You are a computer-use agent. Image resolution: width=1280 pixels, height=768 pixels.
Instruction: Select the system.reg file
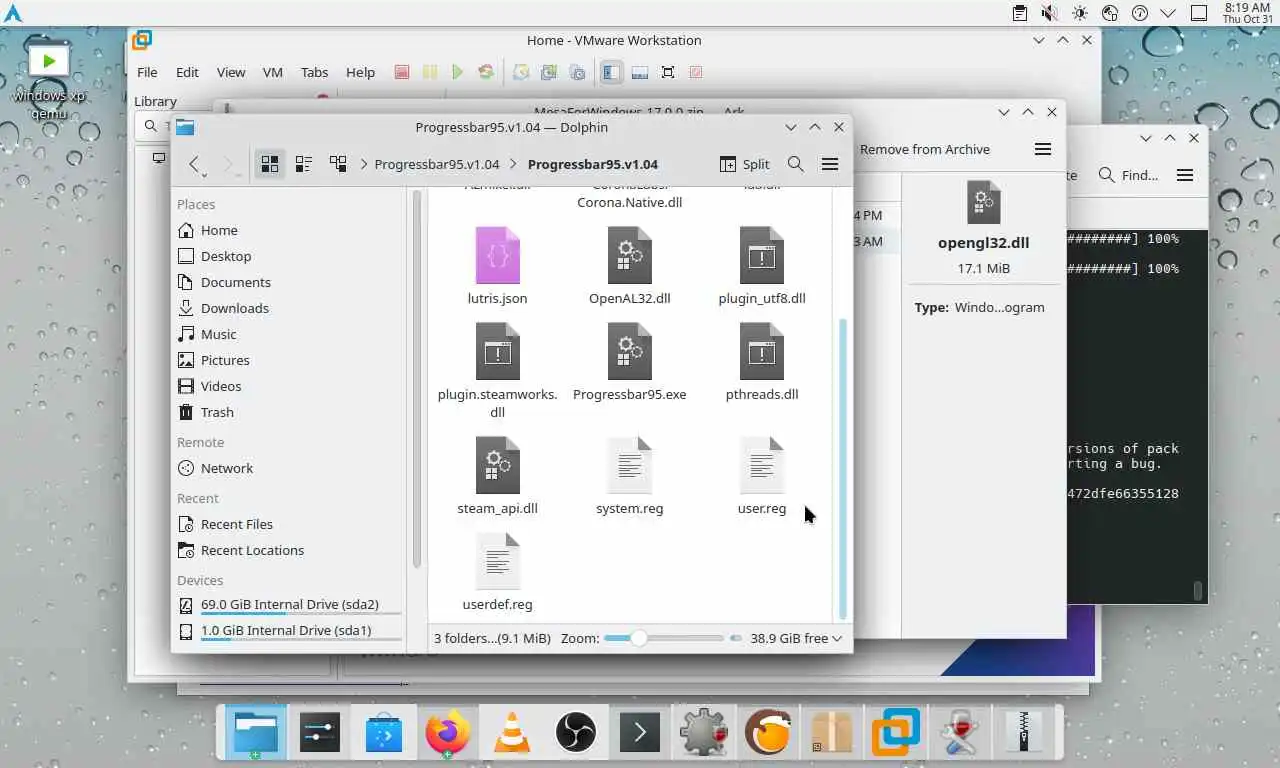click(x=630, y=475)
